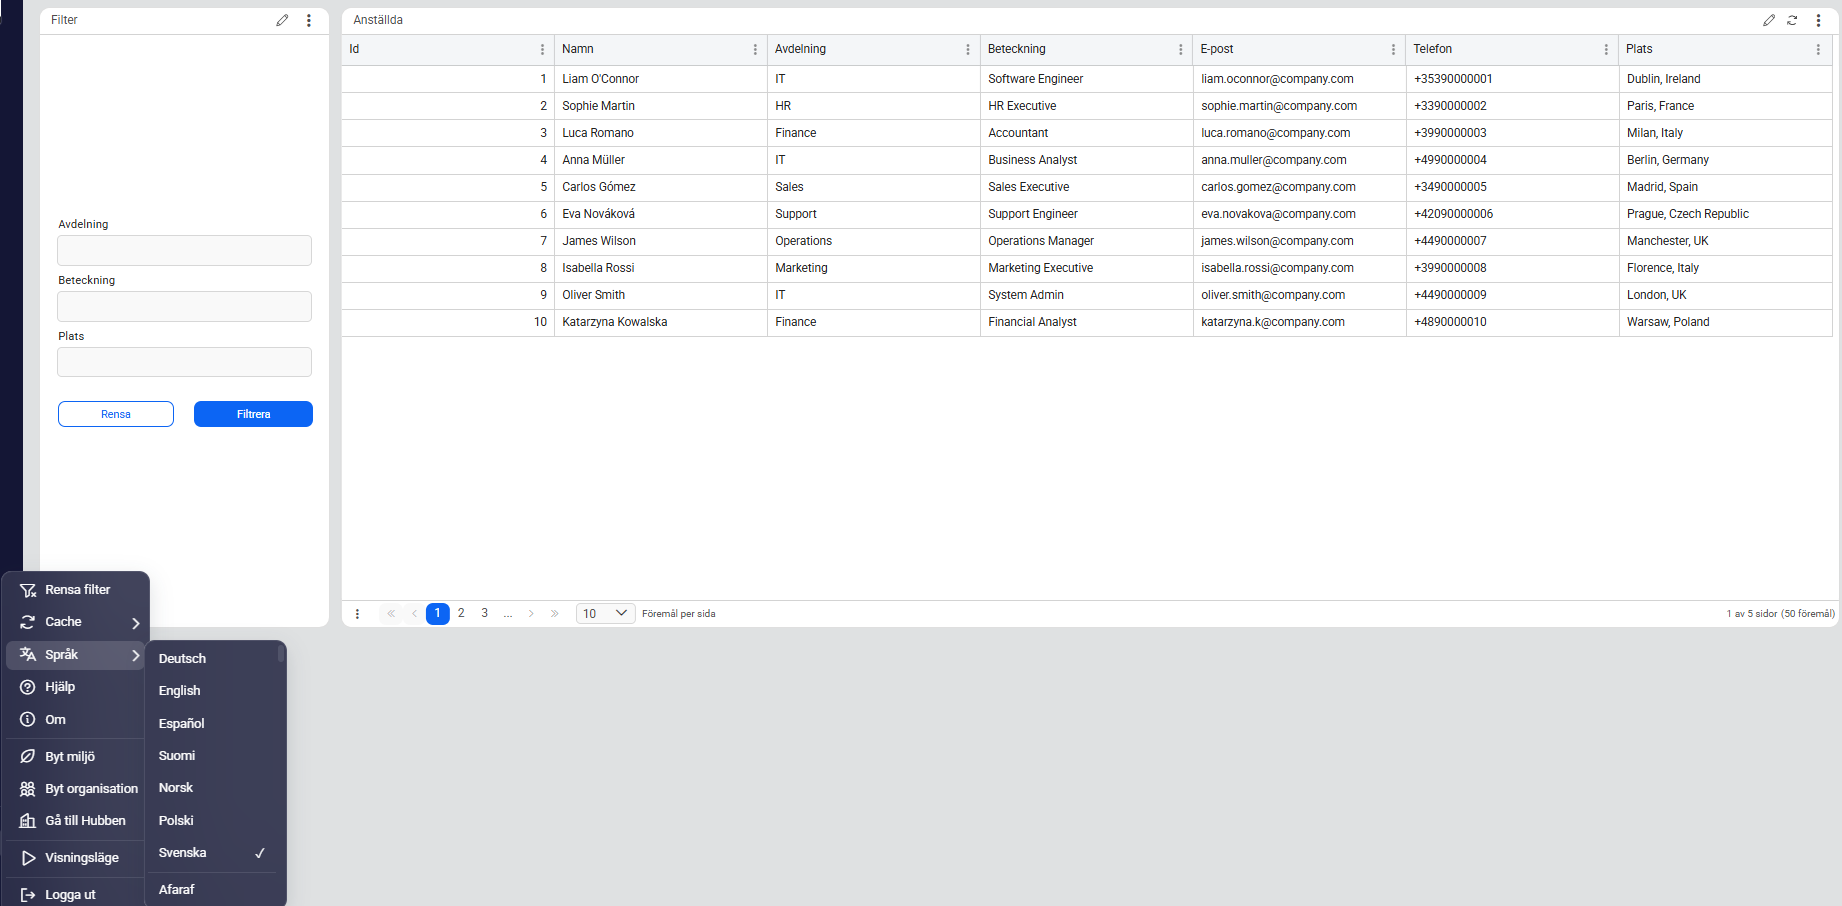Viewport: 1842px width, 906px height.
Task: Open the Anställda panel three-dot options menu
Action: 1818,20
